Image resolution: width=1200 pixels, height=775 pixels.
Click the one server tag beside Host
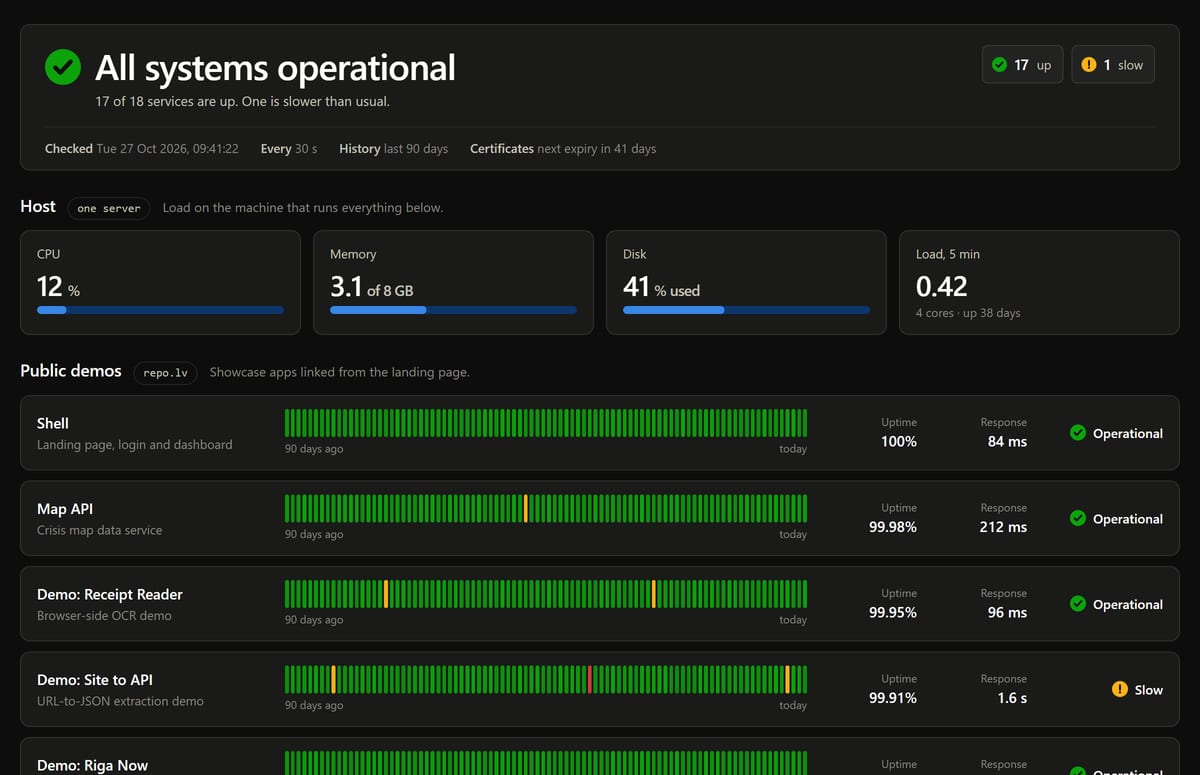click(109, 208)
